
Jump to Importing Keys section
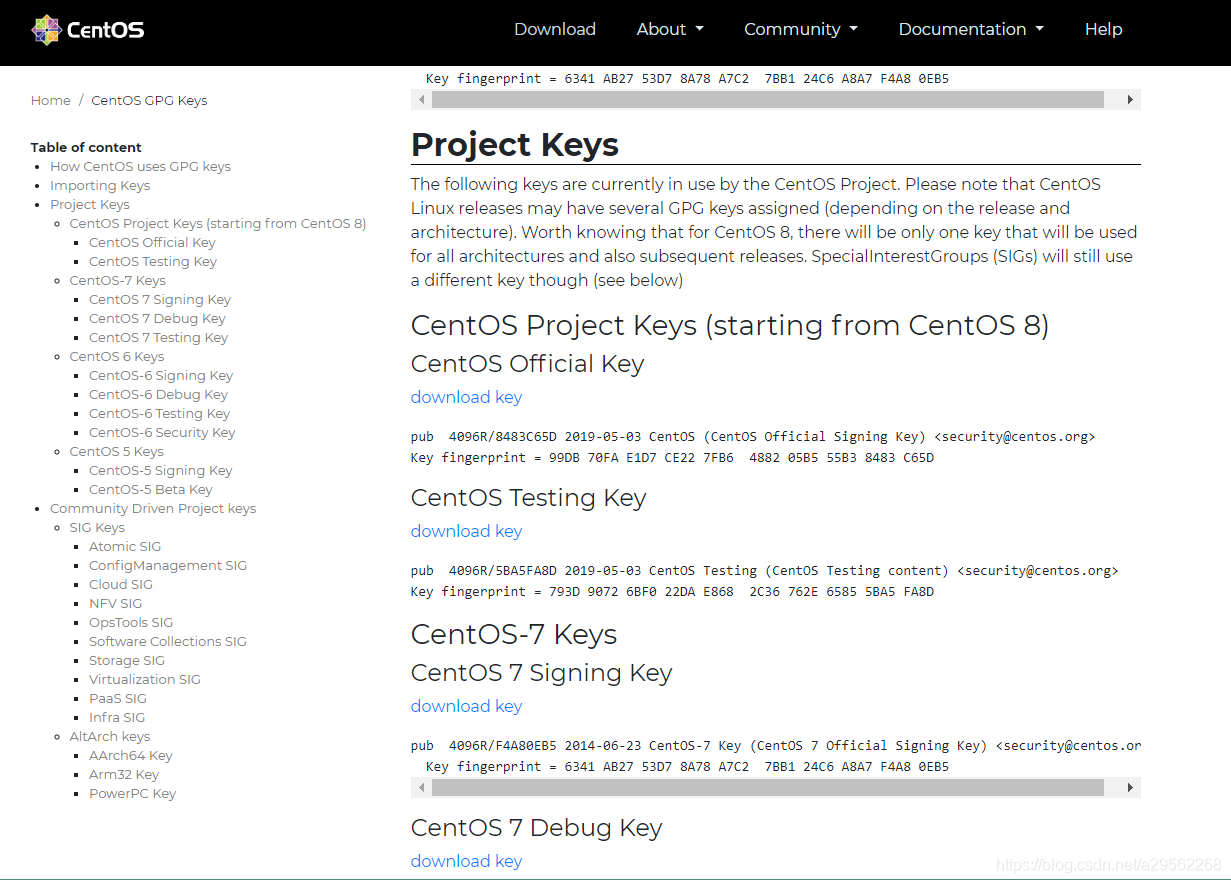pyautogui.click(x=100, y=186)
